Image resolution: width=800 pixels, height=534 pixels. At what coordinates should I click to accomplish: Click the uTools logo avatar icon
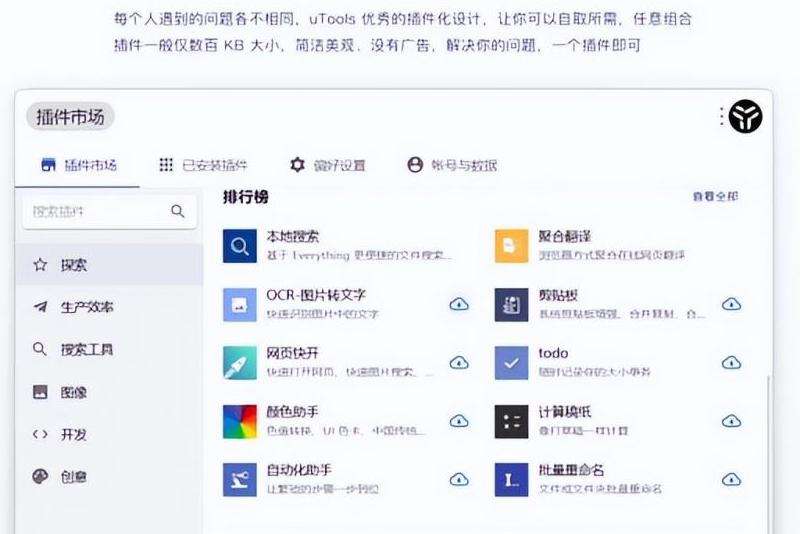coord(745,116)
